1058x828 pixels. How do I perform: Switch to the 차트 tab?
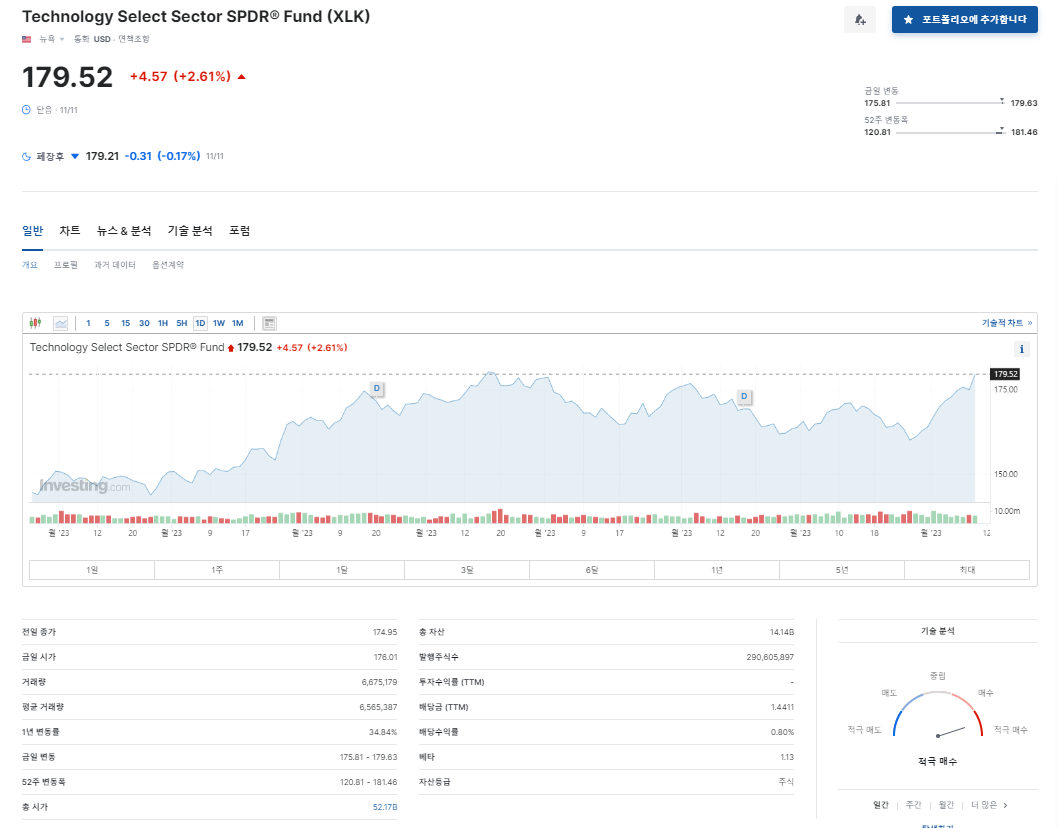(x=69, y=231)
